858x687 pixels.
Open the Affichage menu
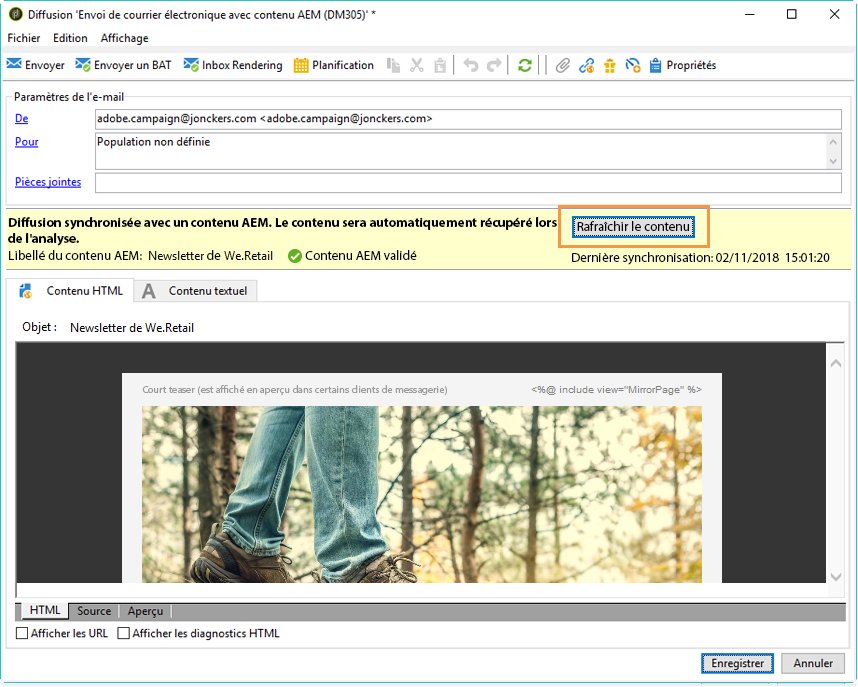pyautogui.click(x=125, y=38)
